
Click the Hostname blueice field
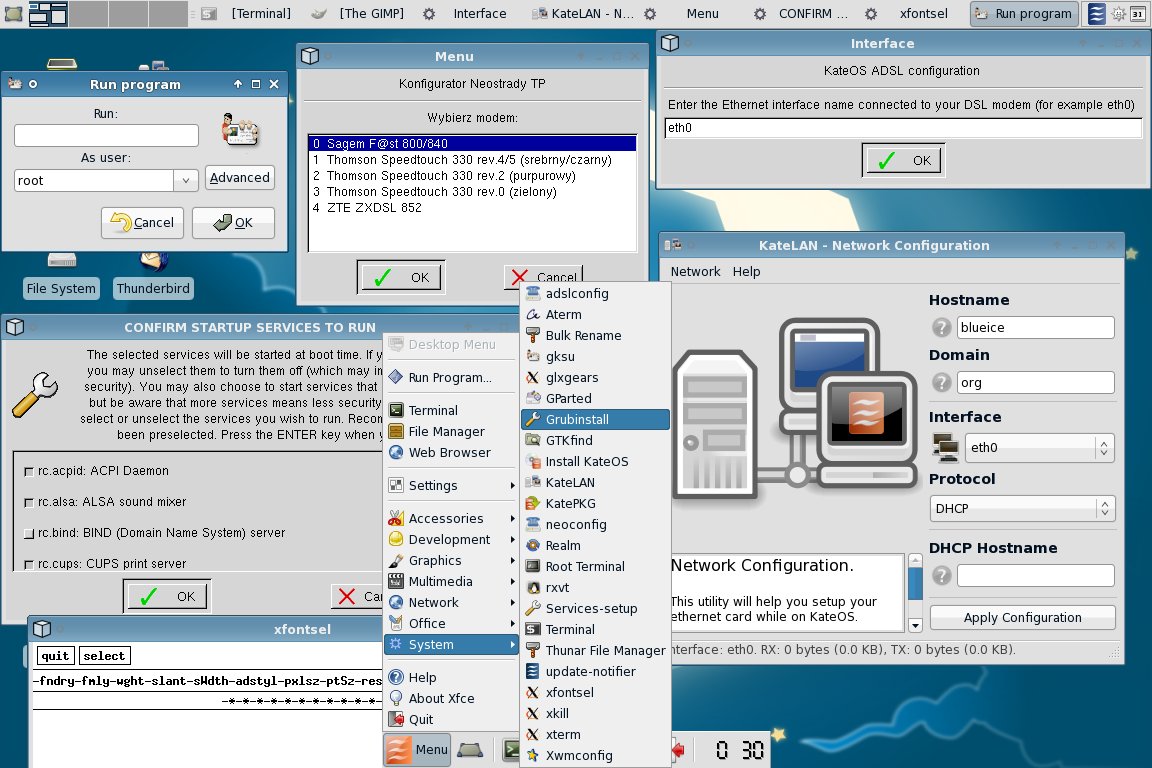coord(1035,328)
